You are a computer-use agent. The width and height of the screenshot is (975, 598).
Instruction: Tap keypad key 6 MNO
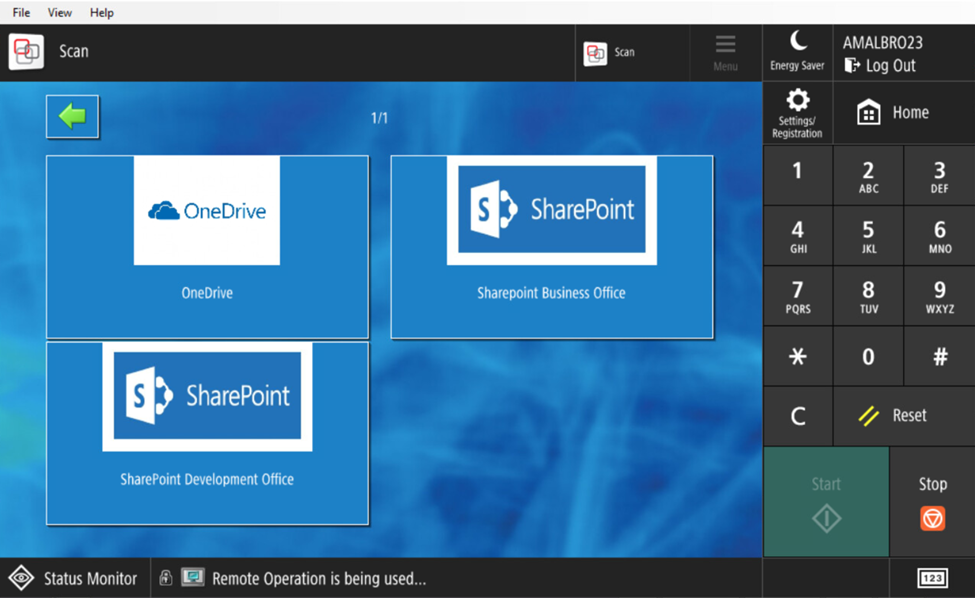pos(940,236)
